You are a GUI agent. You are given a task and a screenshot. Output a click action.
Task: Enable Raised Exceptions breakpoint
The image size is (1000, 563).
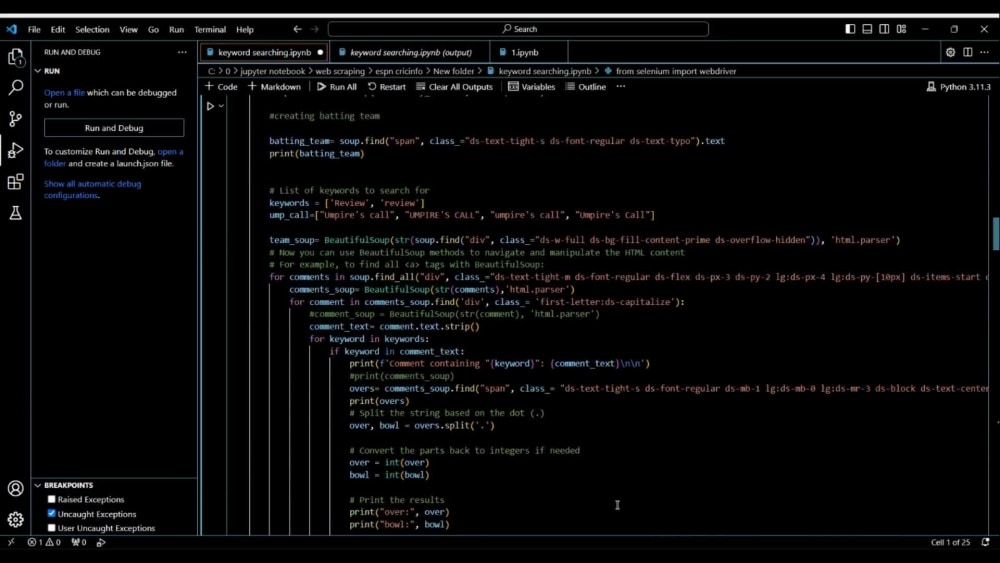pyautogui.click(x=52, y=499)
